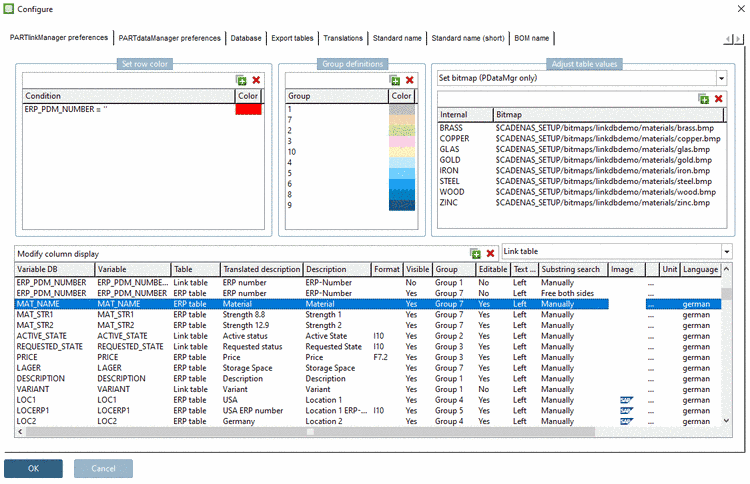Add a column in Modify column display
The width and height of the screenshot is (750, 484).
pyautogui.click(x=476, y=254)
